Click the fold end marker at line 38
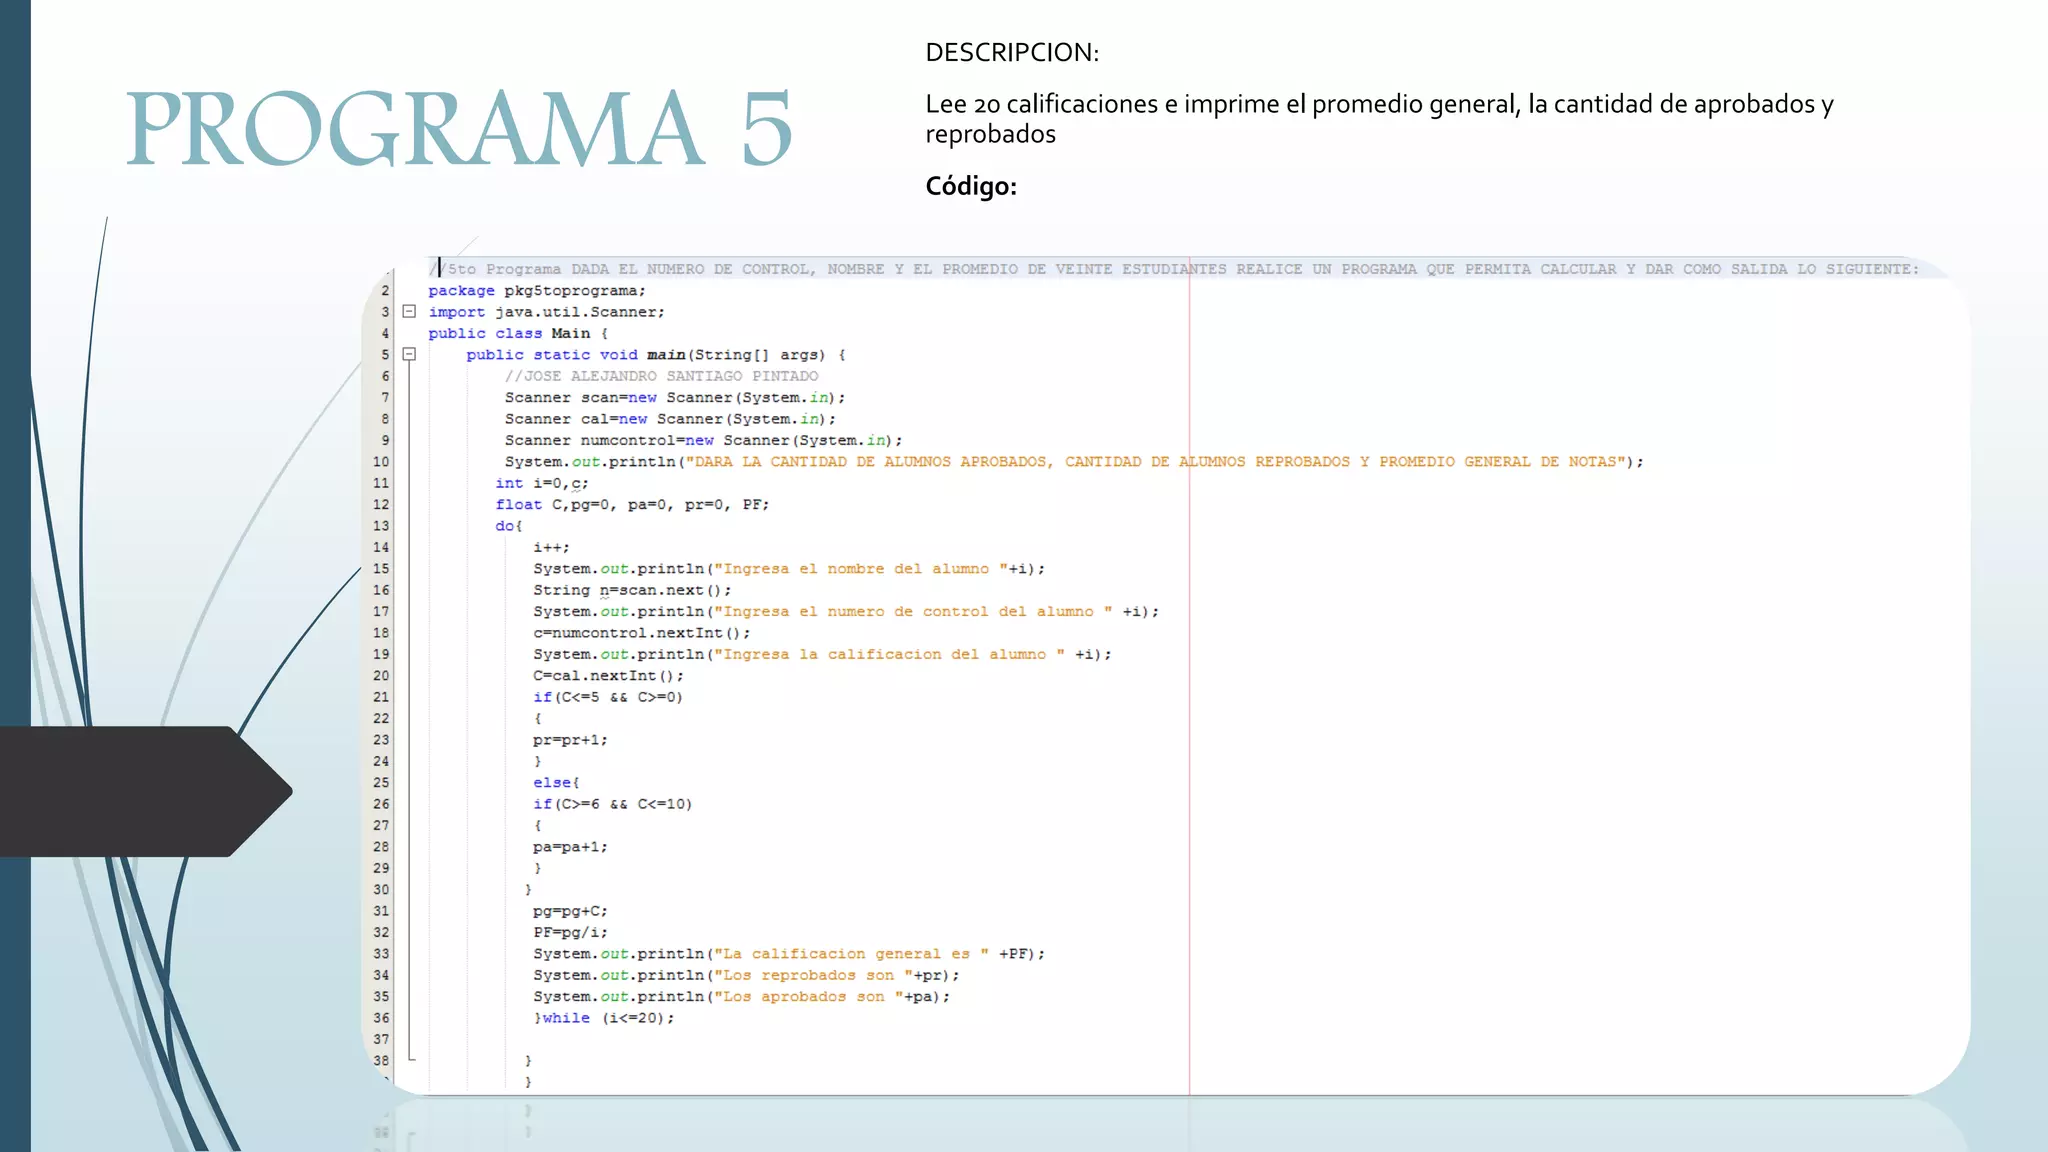Viewport: 2048px width, 1152px height. [x=411, y=1059]
